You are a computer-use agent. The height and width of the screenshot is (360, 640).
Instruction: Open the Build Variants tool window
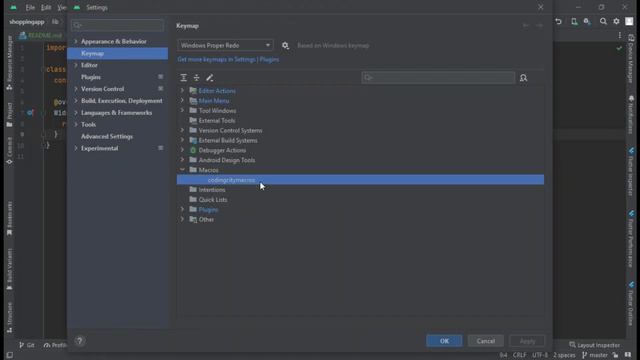[9, 269]
